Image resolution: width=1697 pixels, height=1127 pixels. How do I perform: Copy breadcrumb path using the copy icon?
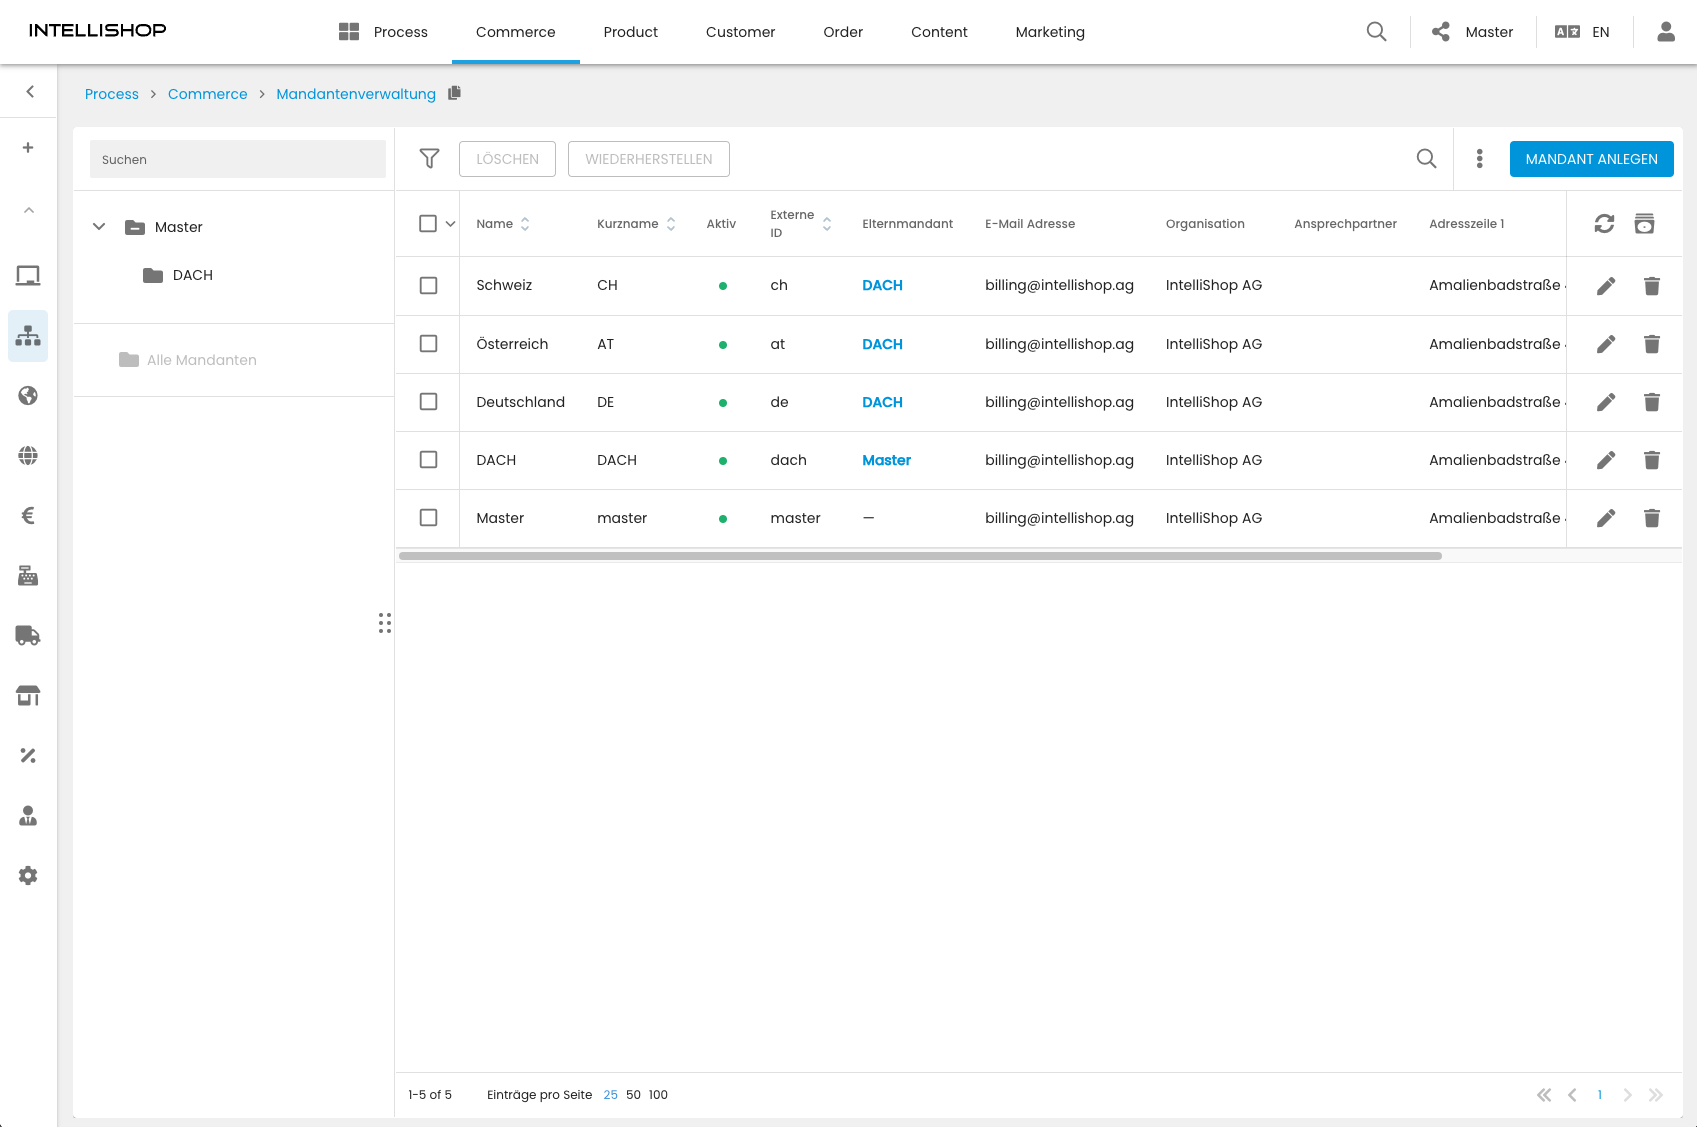click(455, 93)
